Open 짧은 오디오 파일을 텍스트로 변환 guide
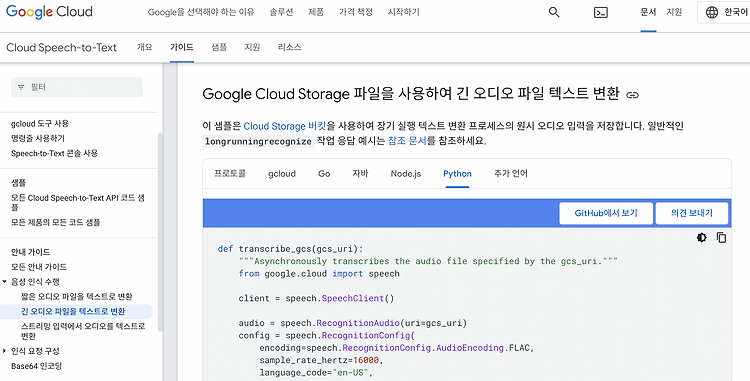Screen dimensions: 750x381 click(x=77, y=297)
